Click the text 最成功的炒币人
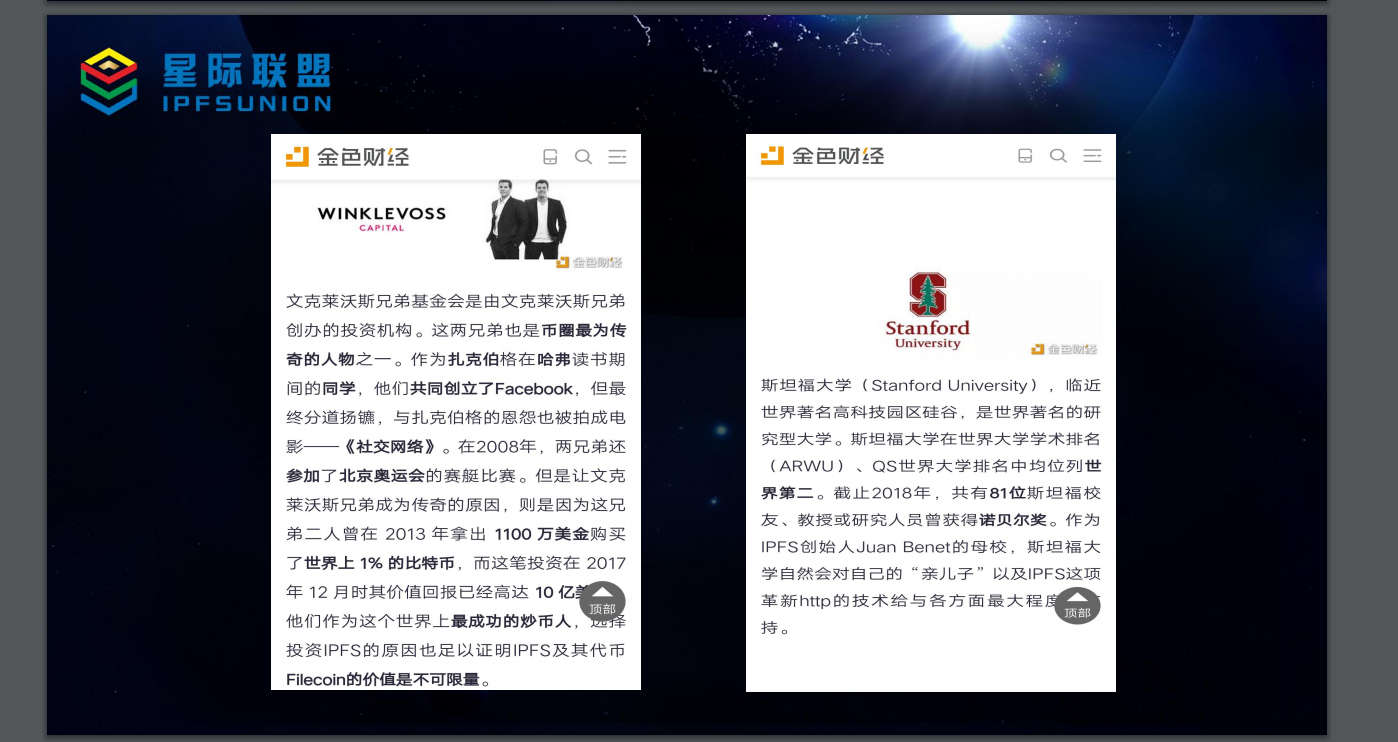 [510, 622]
